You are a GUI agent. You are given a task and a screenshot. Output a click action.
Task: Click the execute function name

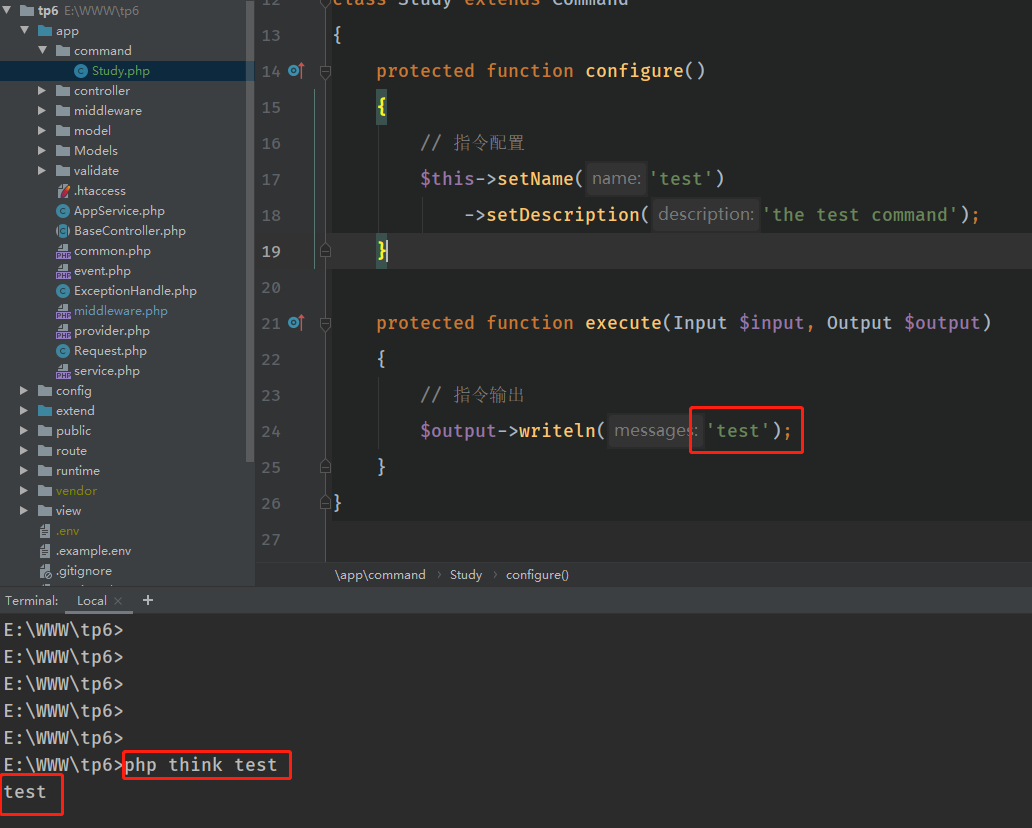pyautogui.click(x=623, y=323)
